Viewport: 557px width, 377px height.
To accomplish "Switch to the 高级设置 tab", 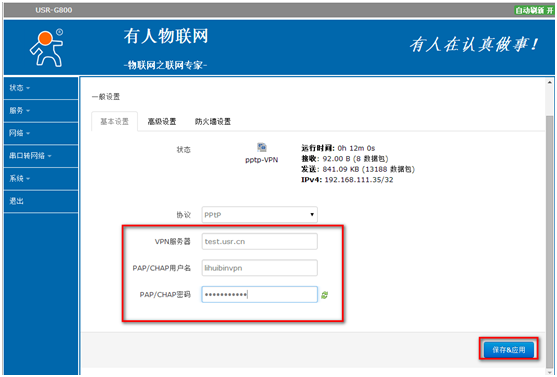I will 162,122.
